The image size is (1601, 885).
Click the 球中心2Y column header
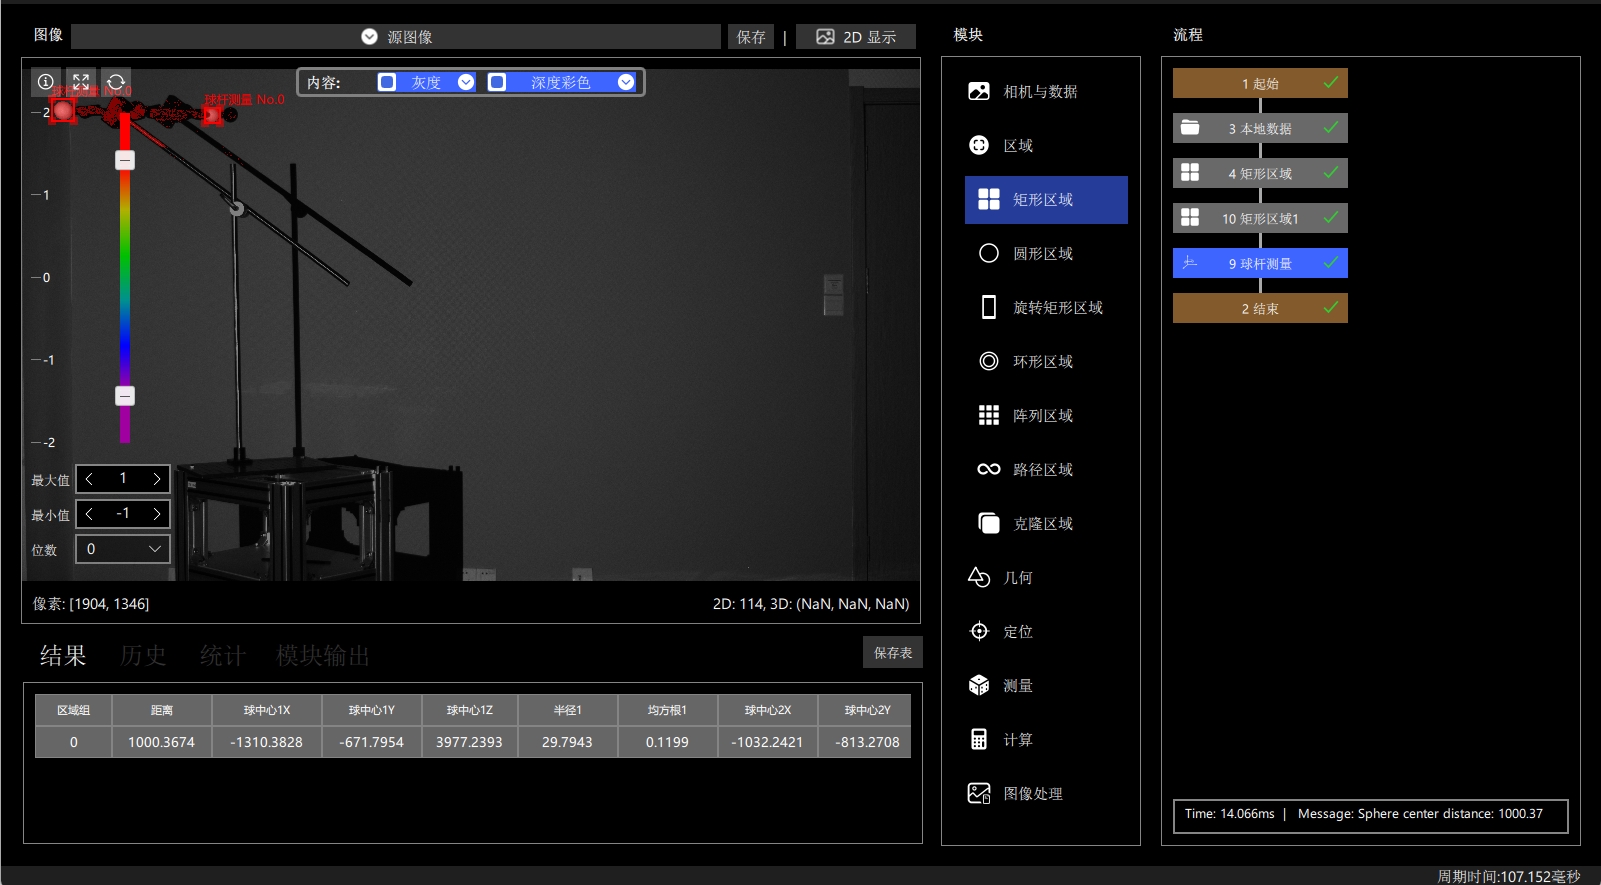[867, 710]
